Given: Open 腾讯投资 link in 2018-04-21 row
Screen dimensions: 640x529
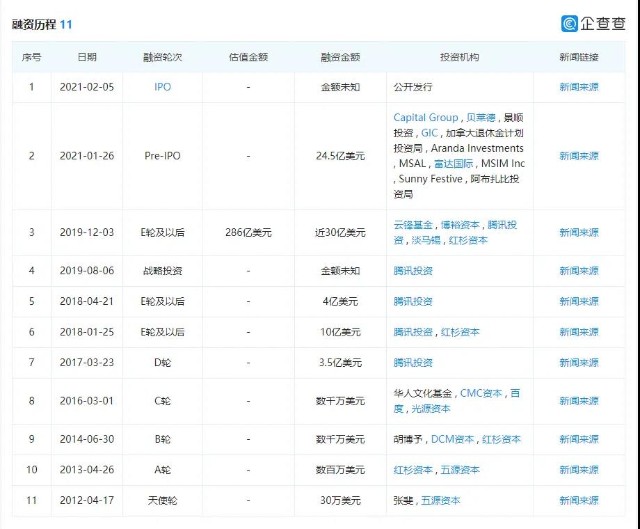Looking at the screenshot, I should click(x=413, y=301).
